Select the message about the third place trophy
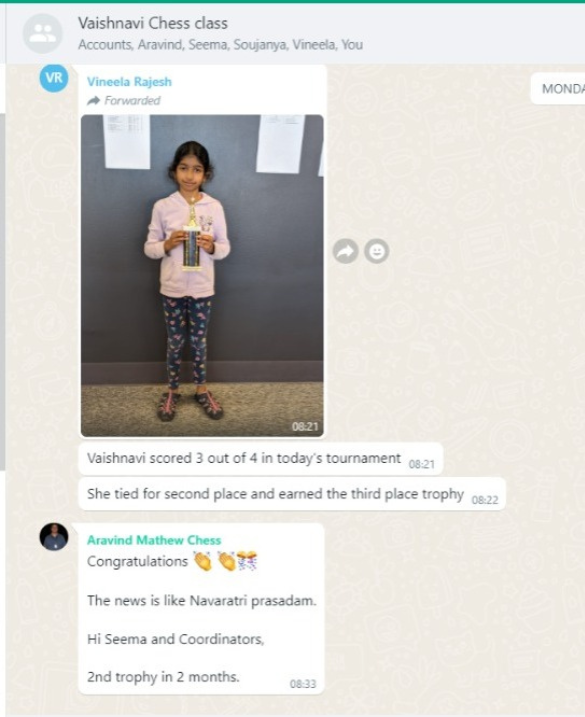The image size is (585, 717). (x=292, y=494)
